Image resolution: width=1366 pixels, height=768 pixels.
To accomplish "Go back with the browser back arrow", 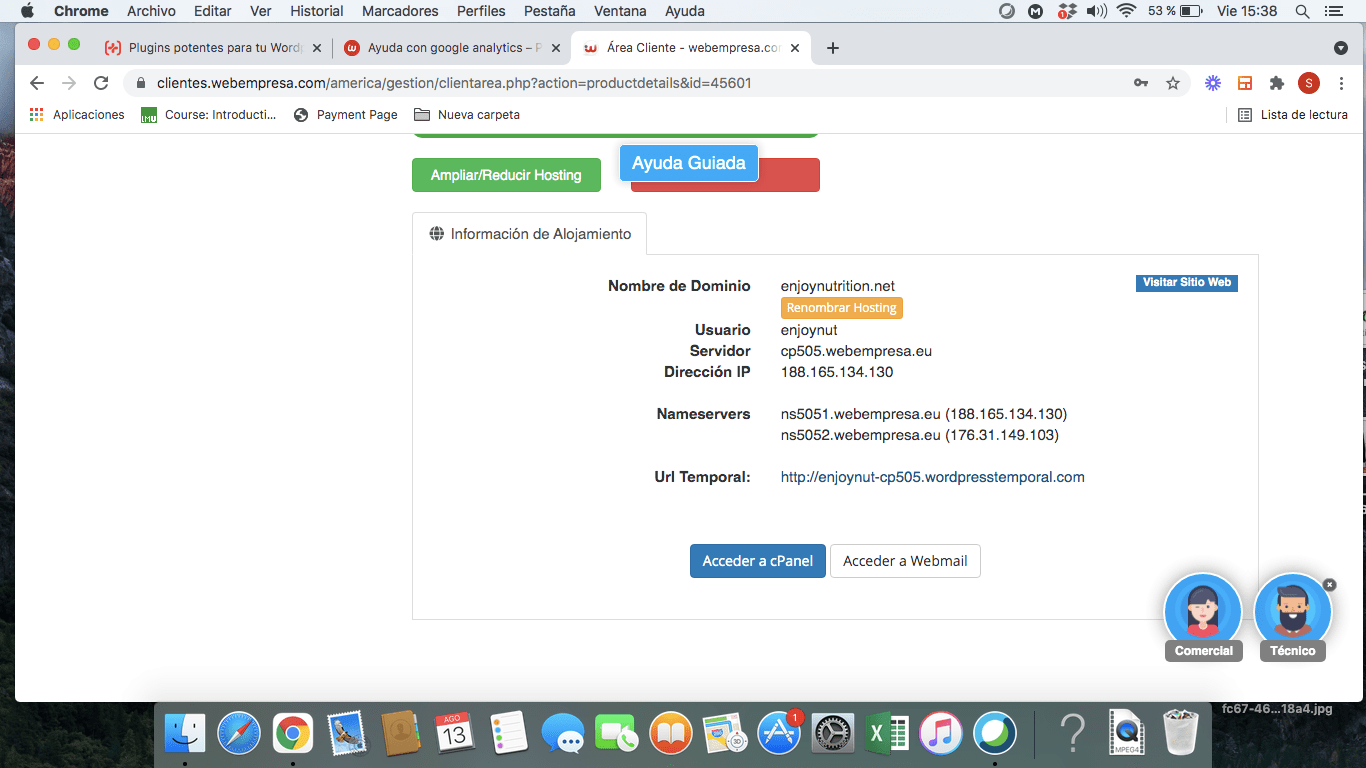I will 37,83.
